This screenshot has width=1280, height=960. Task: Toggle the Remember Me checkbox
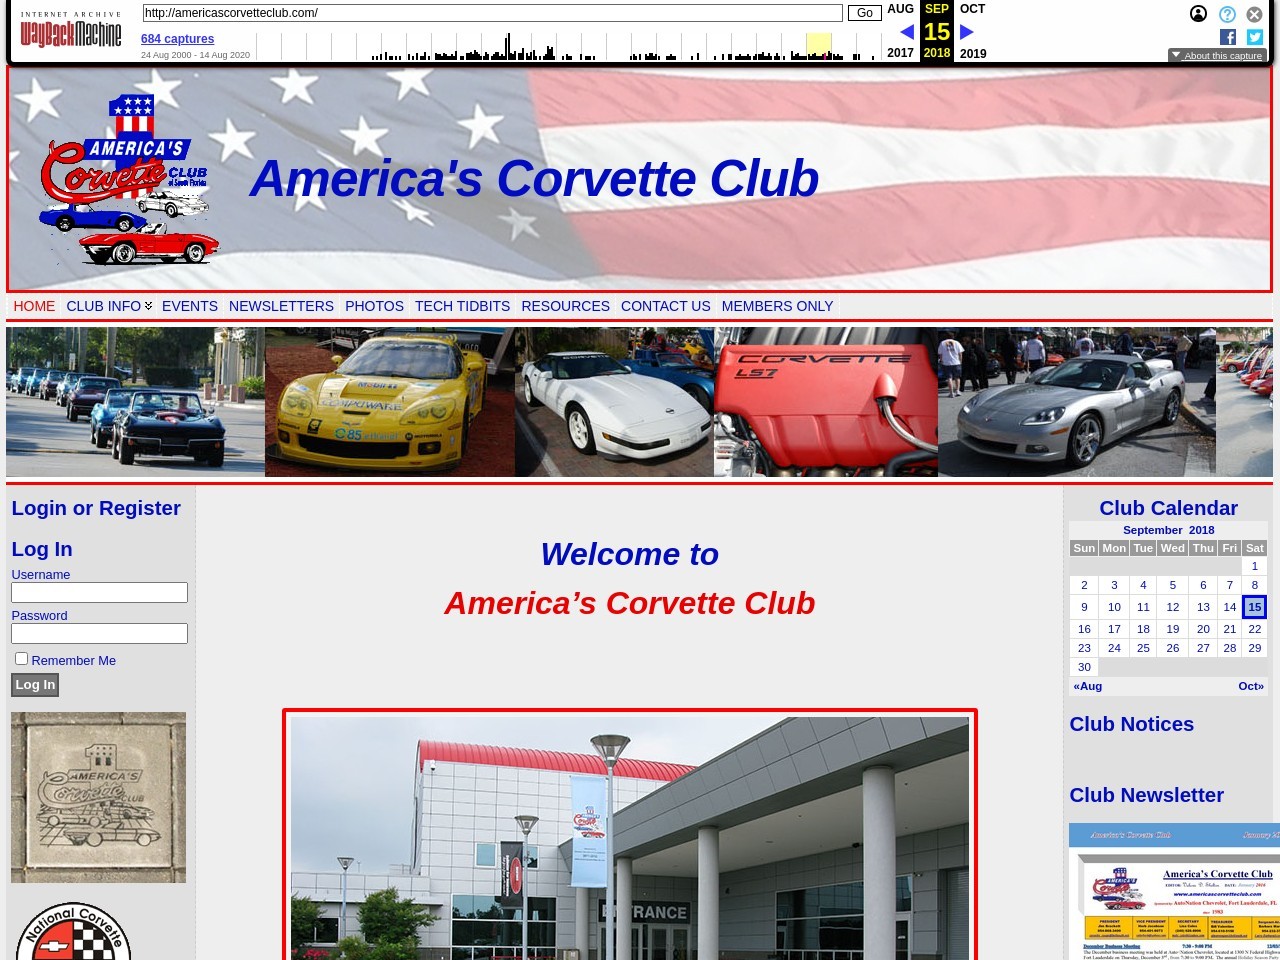coord(21,658)
